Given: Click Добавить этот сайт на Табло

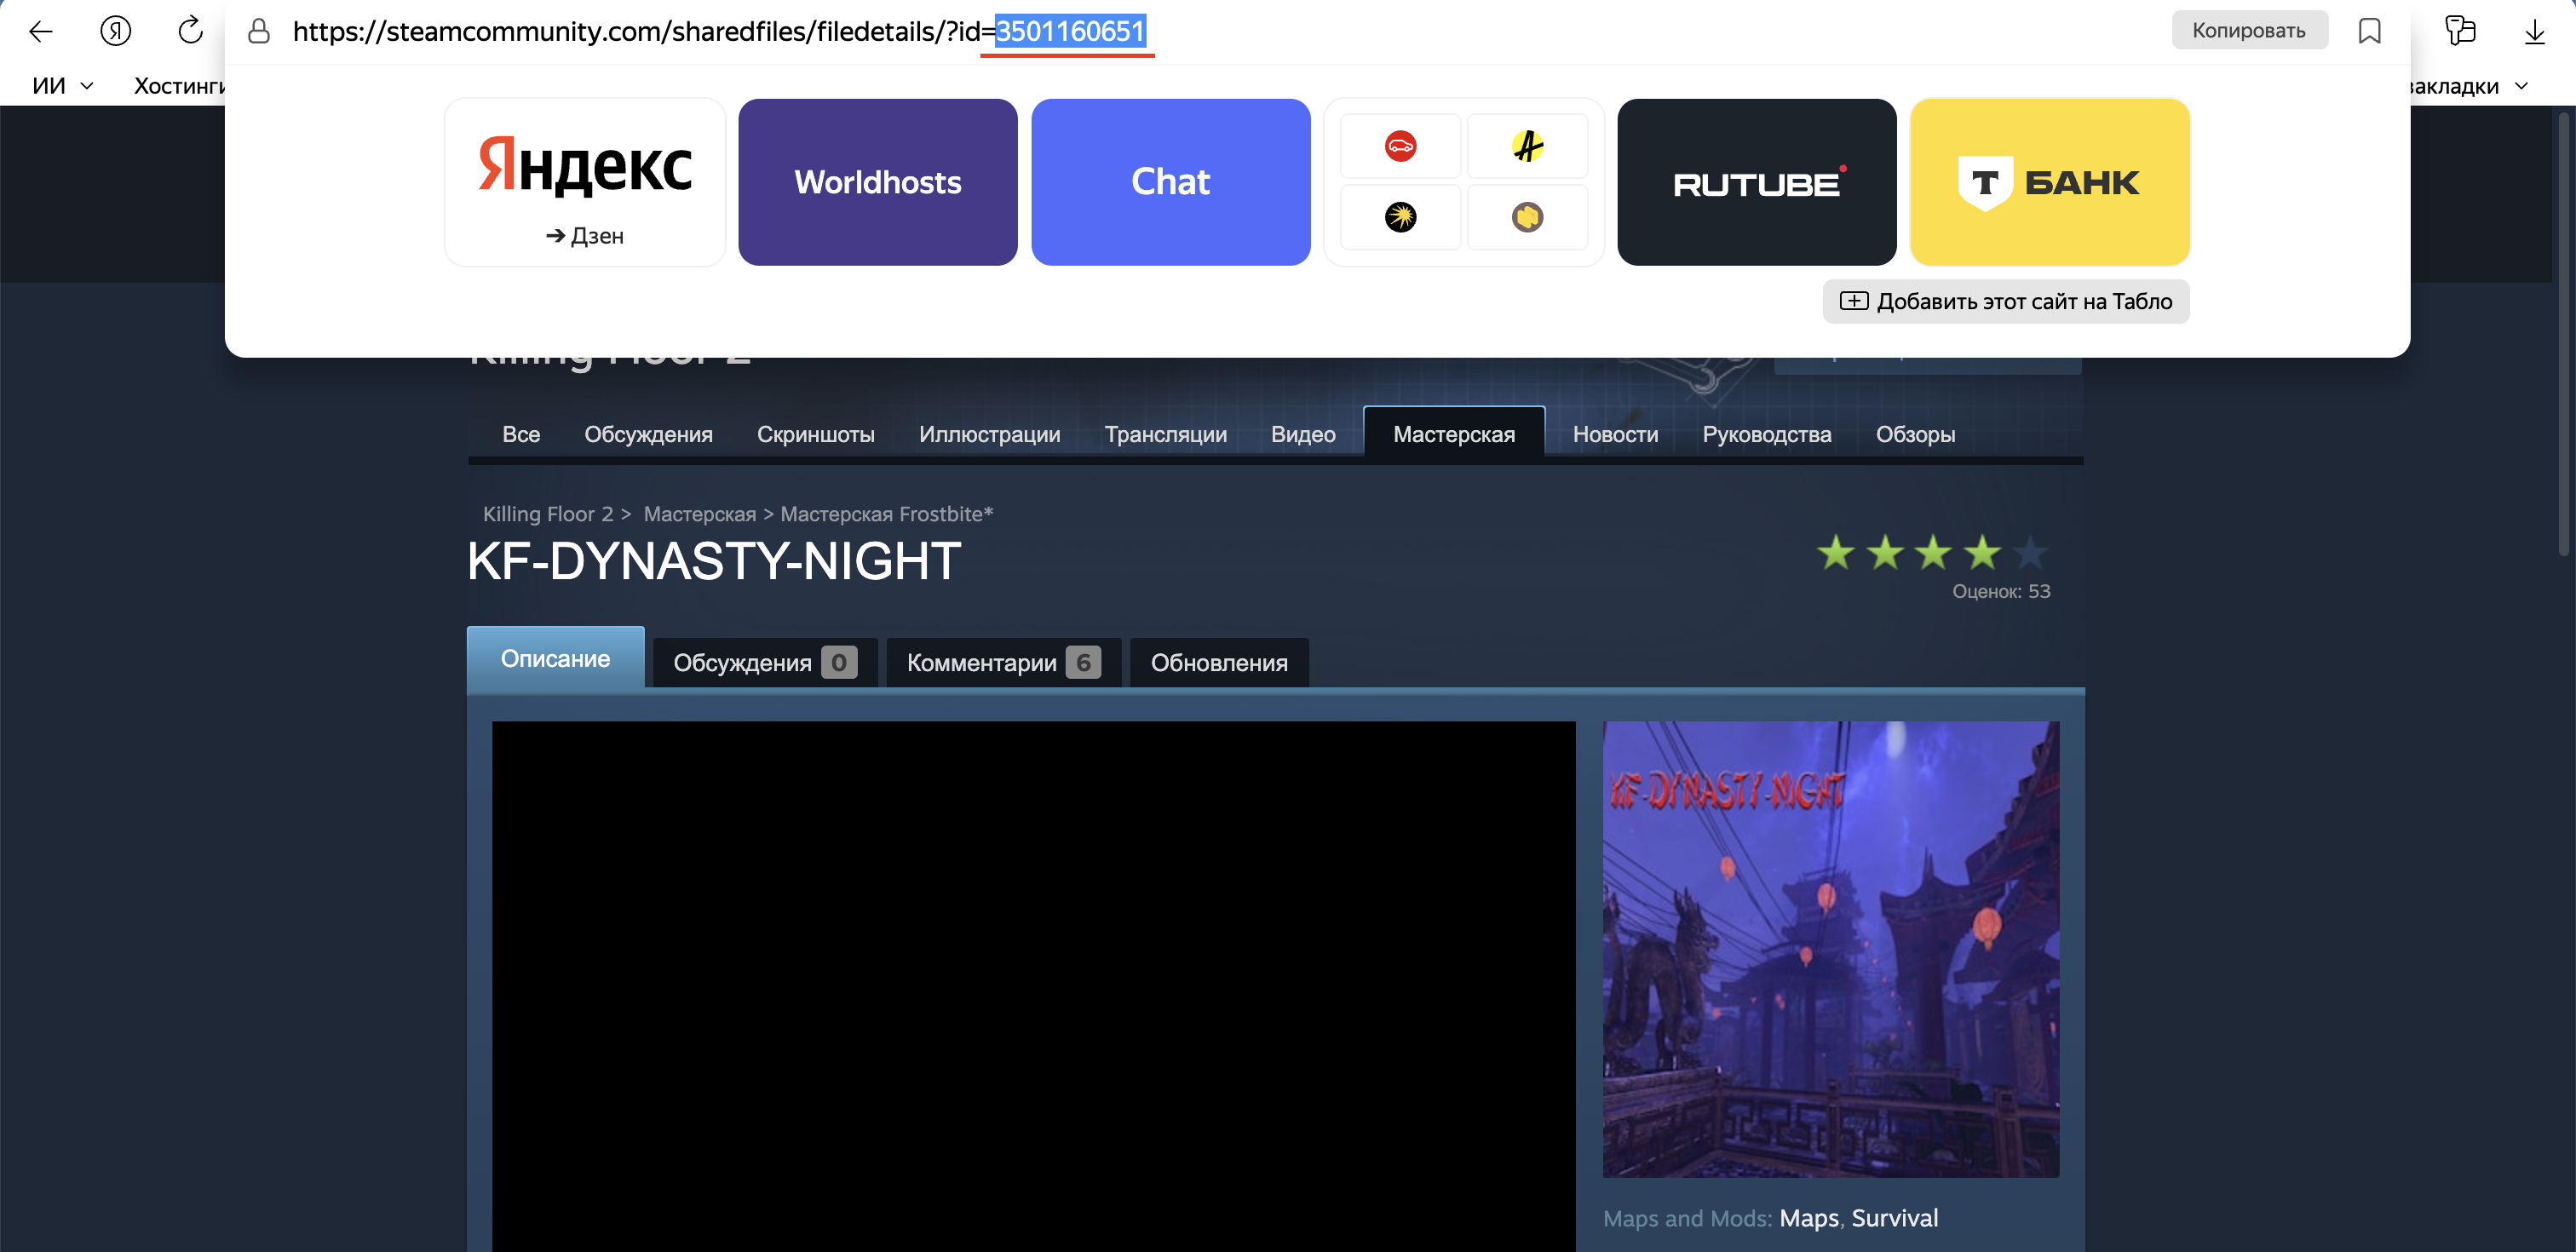Looking at the screenshot, I should coord(2006,301).
